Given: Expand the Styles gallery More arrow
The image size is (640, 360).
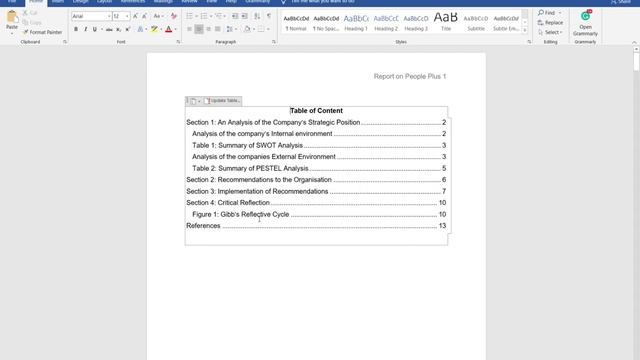Looking at the screenshot, I should 525,31.
